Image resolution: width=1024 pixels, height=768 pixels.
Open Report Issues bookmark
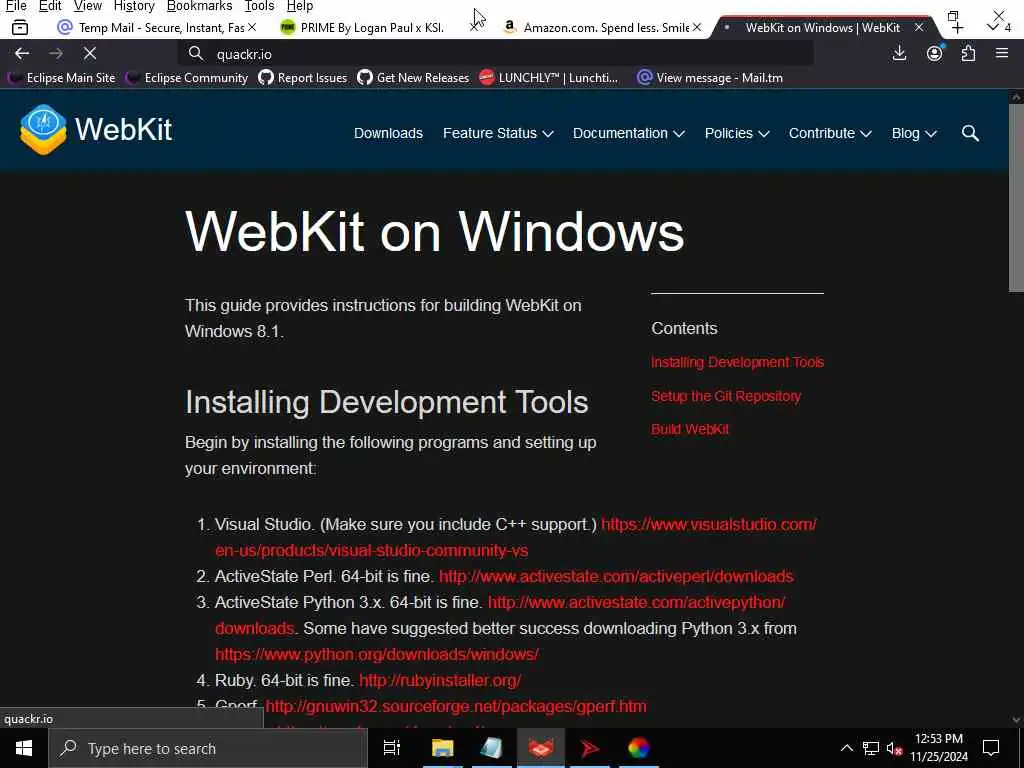(x=302, y=78)
